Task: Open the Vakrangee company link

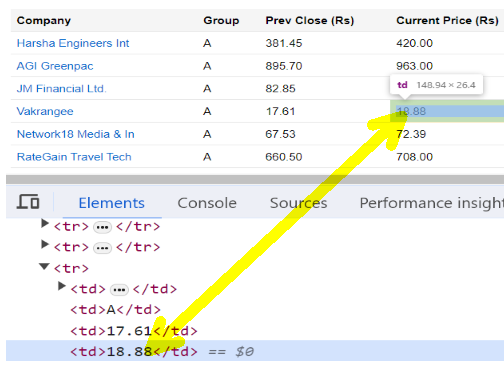Action: click(x=45, y=111)
